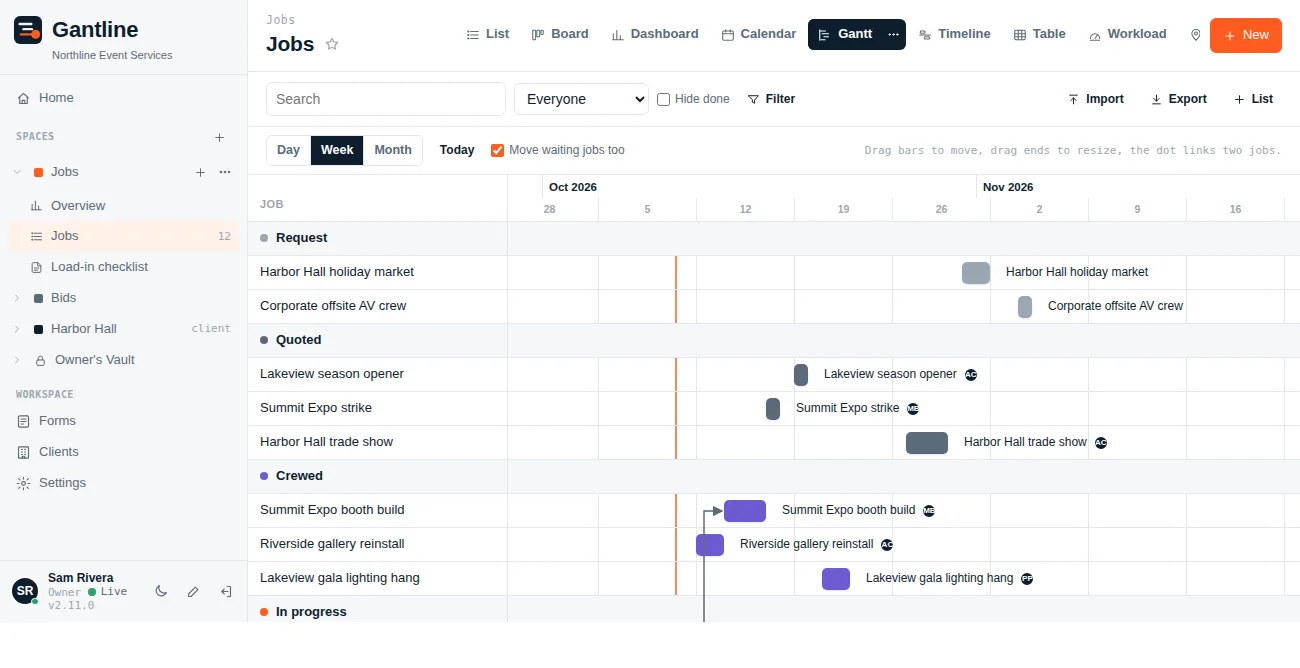This screenshot has width=1300, height=668.
Task: Open Load-in checklist in the sidebar
Action: 124,267
